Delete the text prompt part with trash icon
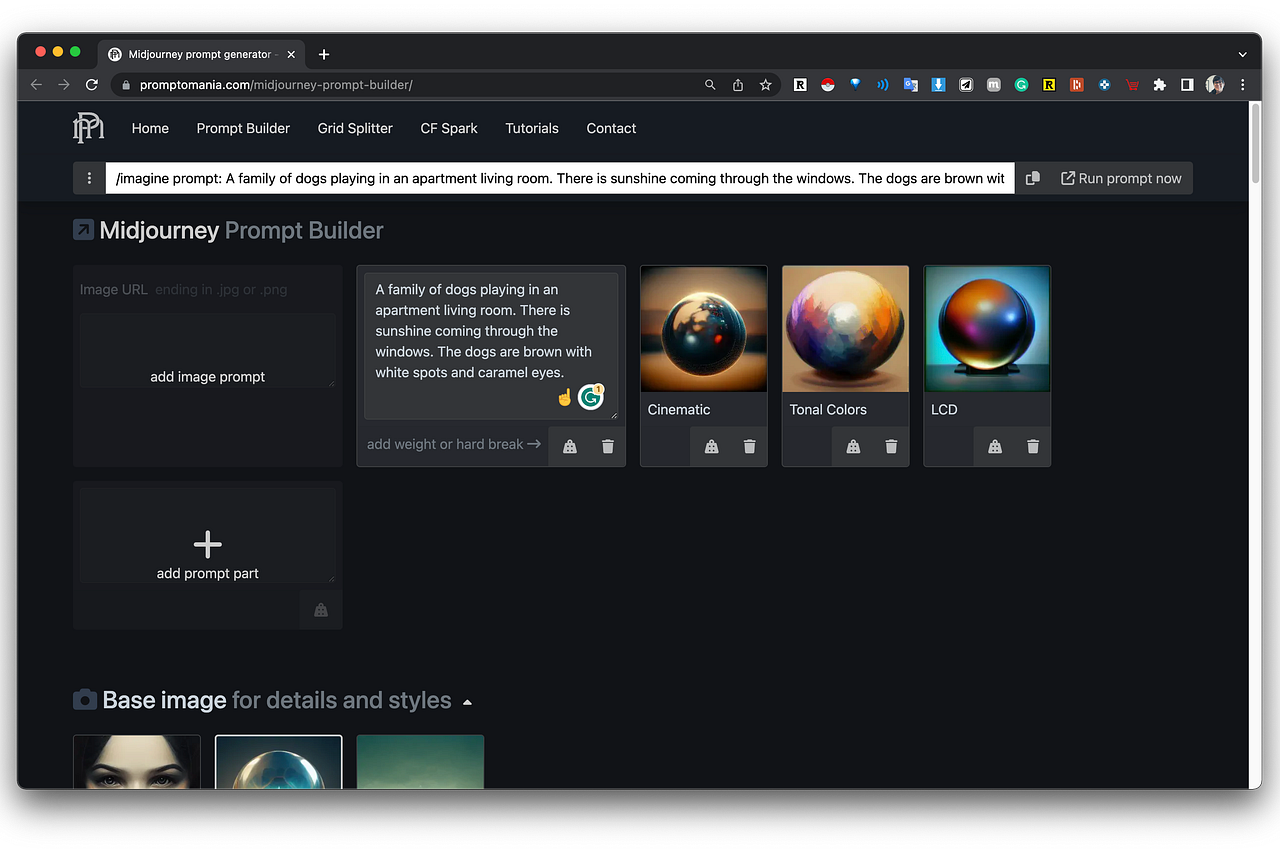This screenshot has width=1280, height=853. (608, 446)
